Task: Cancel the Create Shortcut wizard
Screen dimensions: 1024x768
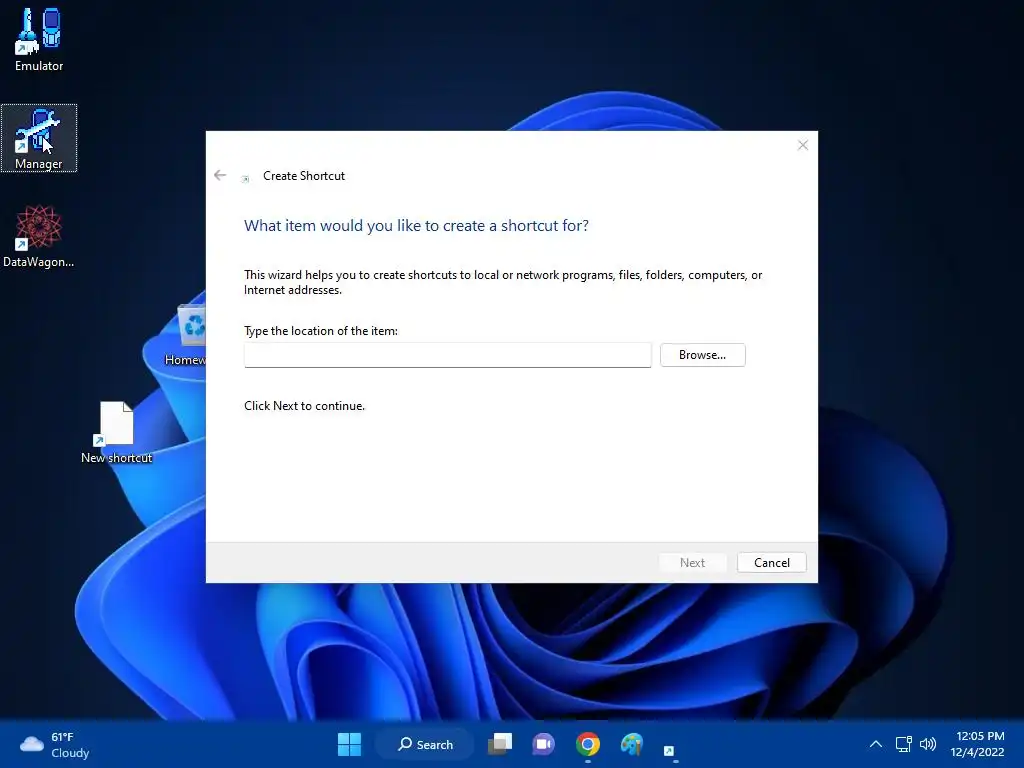Action: point(771,562)
